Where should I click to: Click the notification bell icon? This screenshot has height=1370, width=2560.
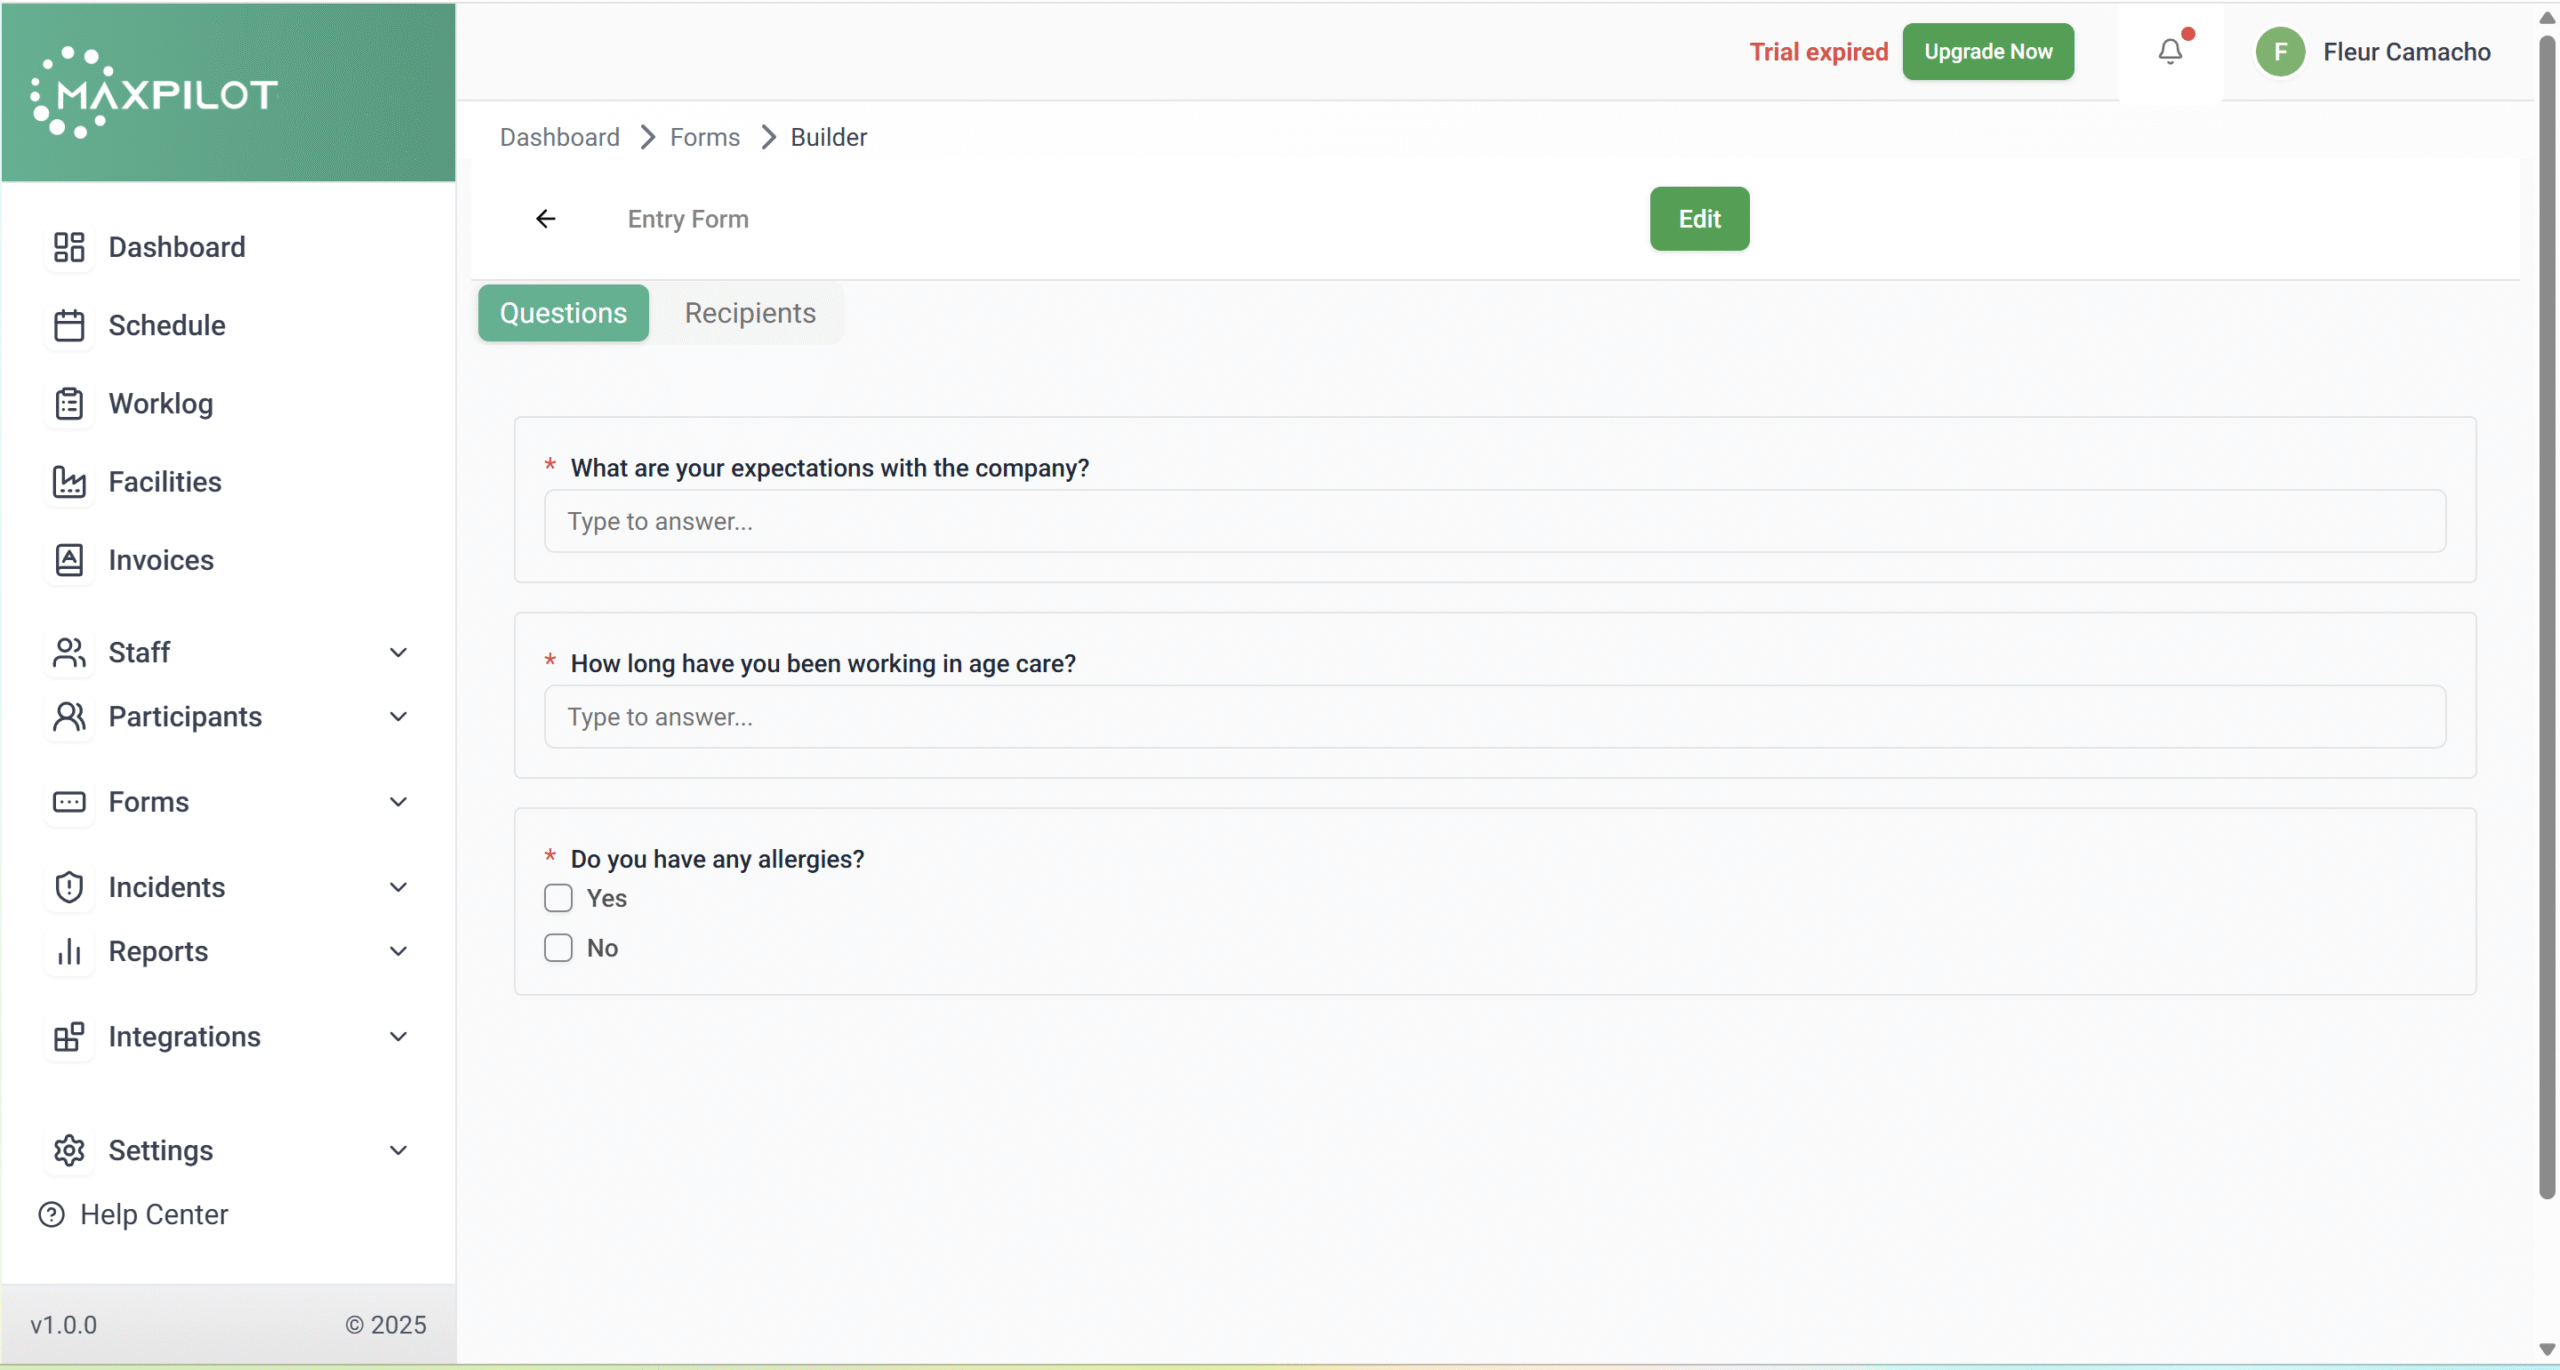2169,51
